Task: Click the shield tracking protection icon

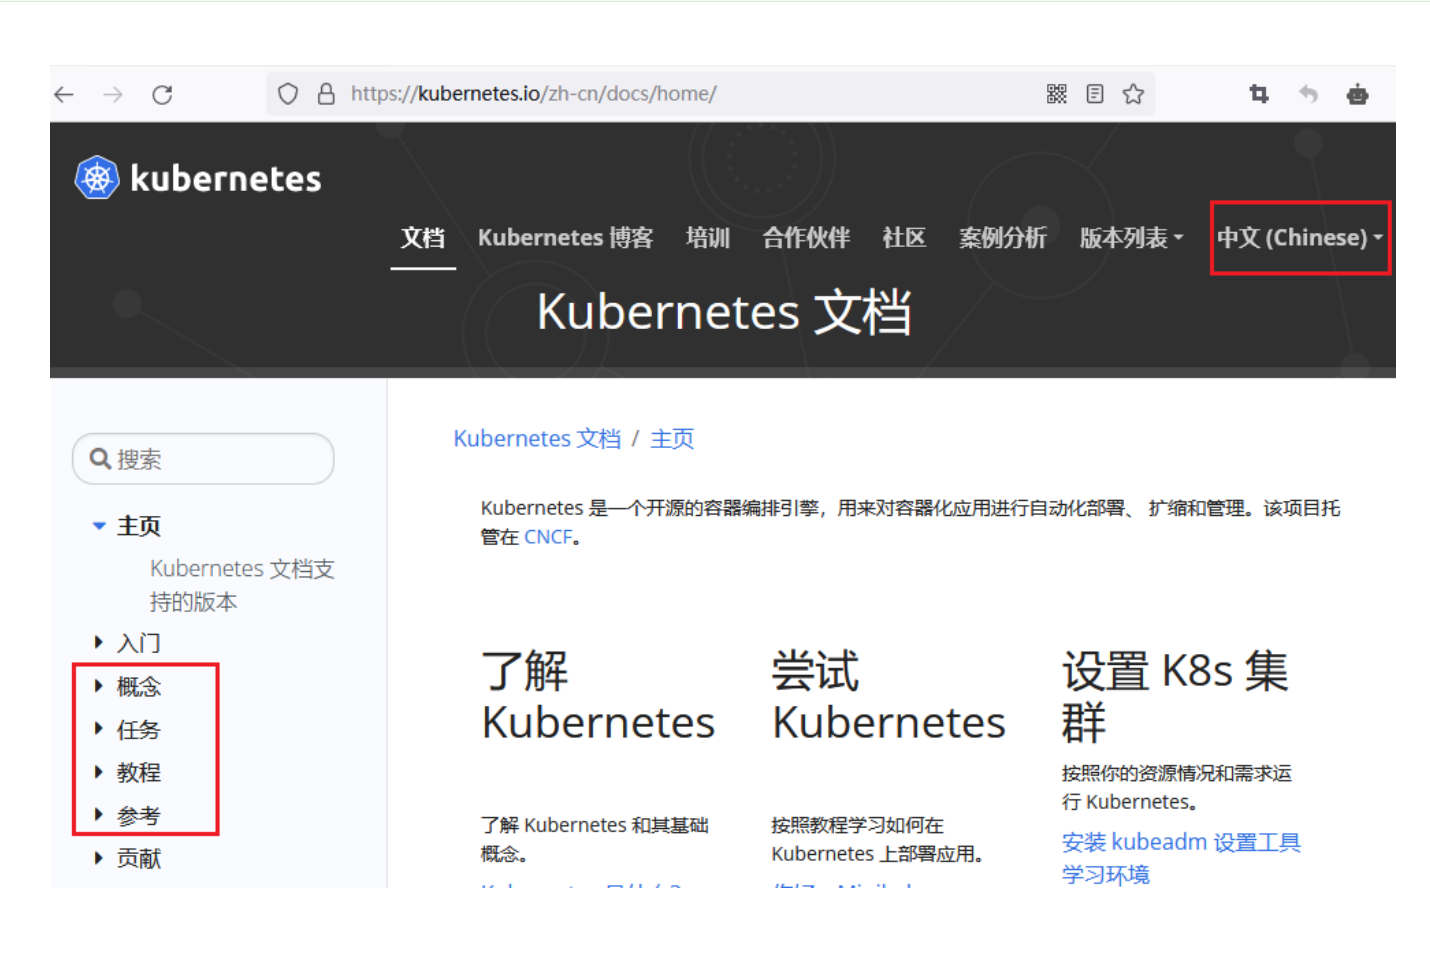Action: (288, 94)
